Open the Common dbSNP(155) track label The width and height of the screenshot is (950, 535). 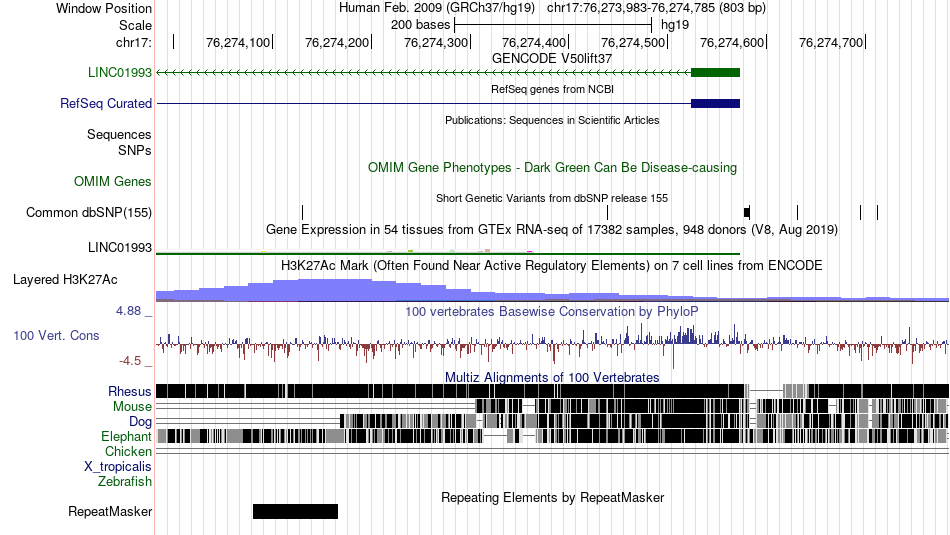88,213
